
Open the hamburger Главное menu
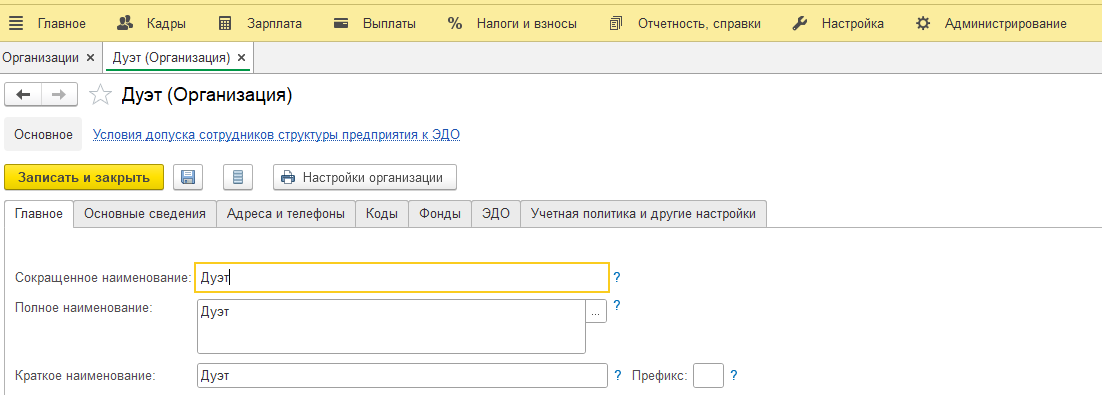click(46, 23)
